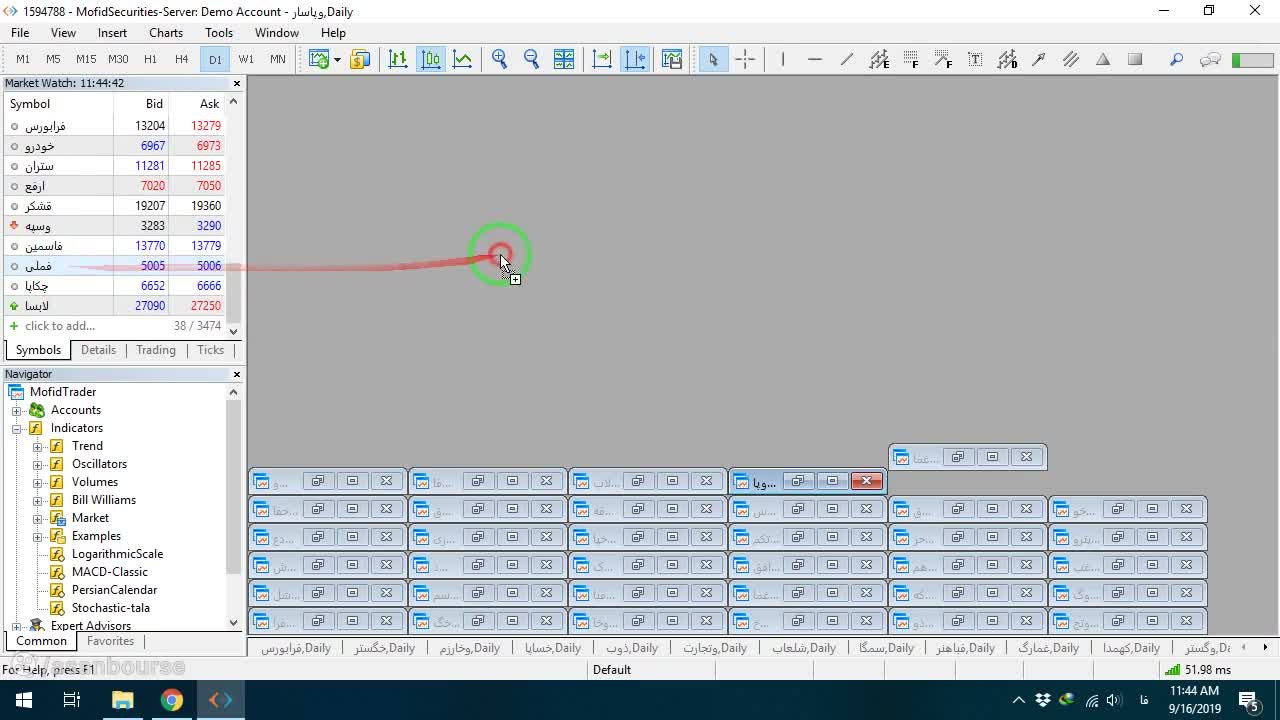Open the Charts menu
1280x720 pixels.
click(x=166, y=33)
